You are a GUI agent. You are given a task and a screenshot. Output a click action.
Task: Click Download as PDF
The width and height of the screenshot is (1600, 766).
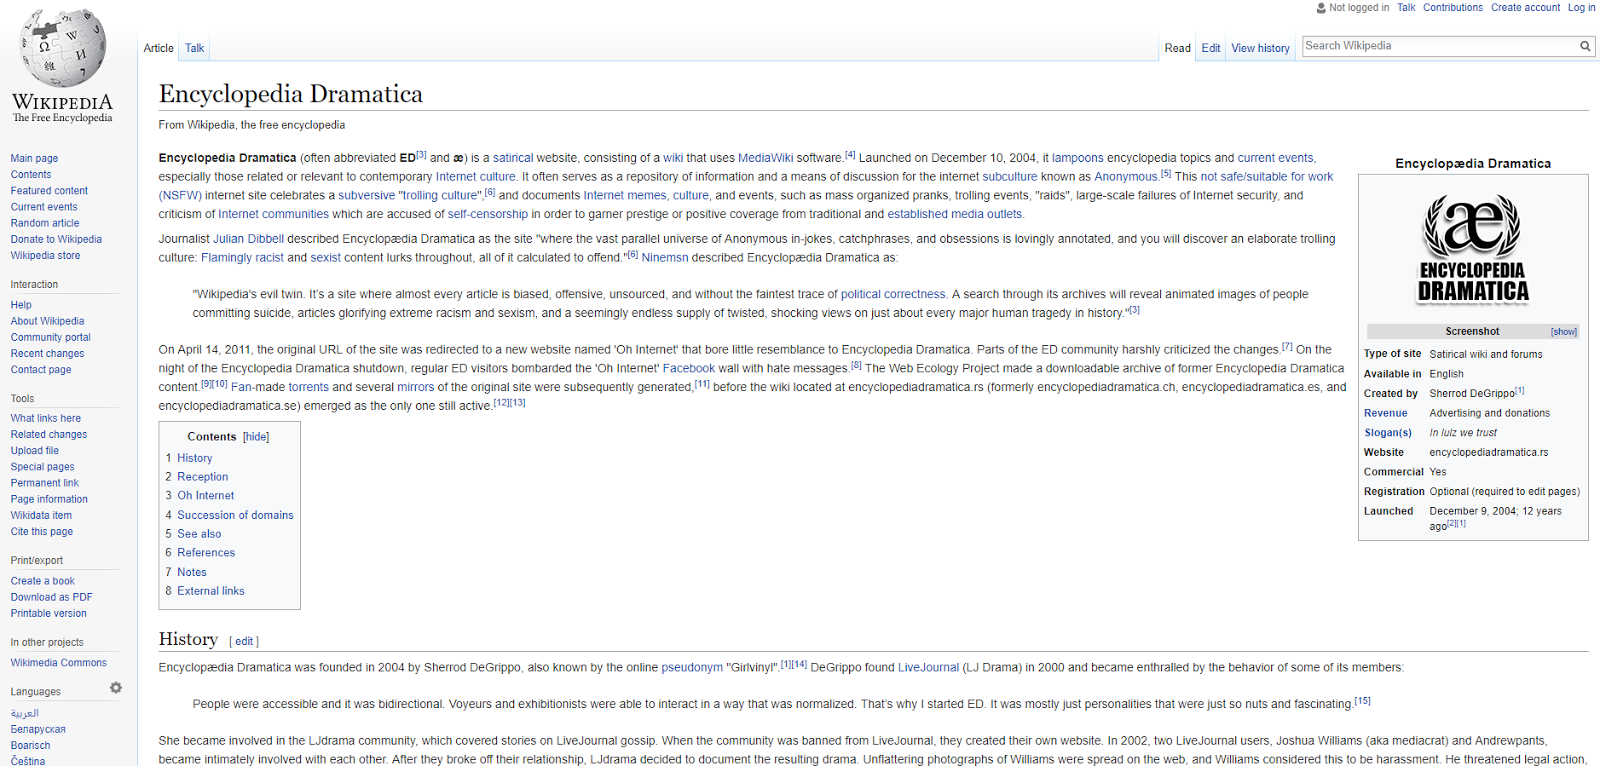click(x=52, y=597)
